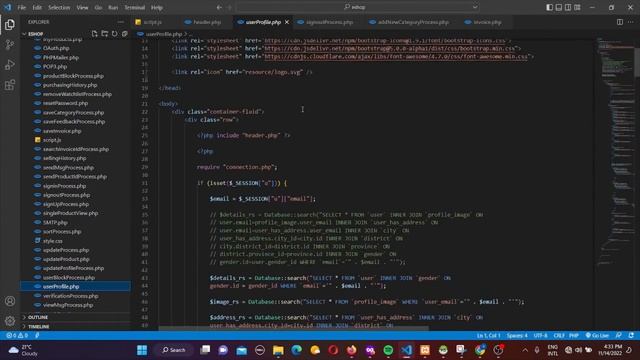Click errors and warnings status indicator
Image resolution: width=640 pixels, height=360 pixels.
tap(17, 336)
